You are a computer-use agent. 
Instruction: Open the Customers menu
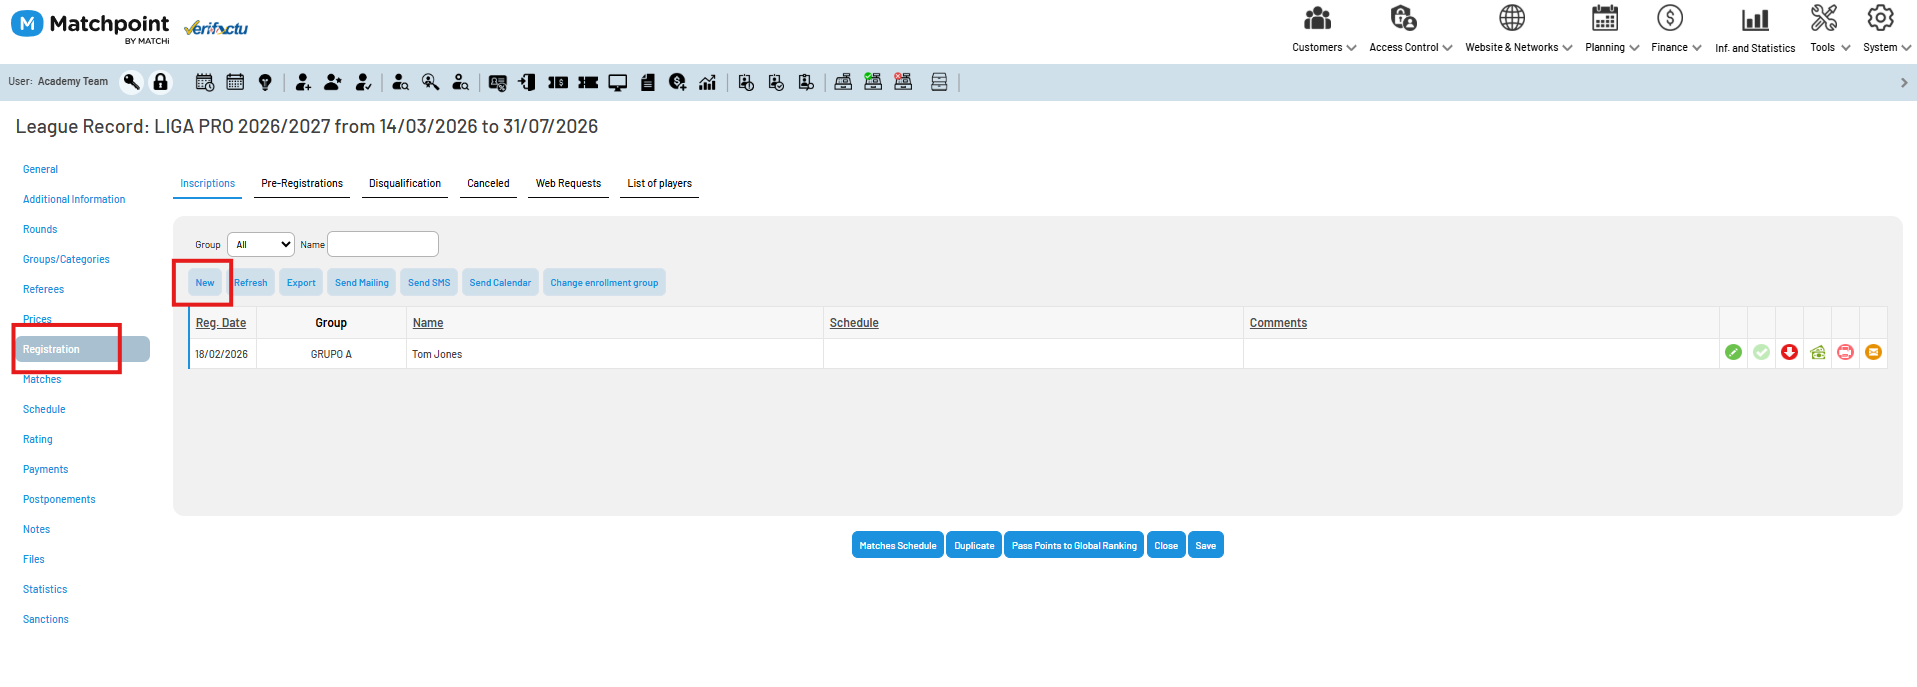1324,30
